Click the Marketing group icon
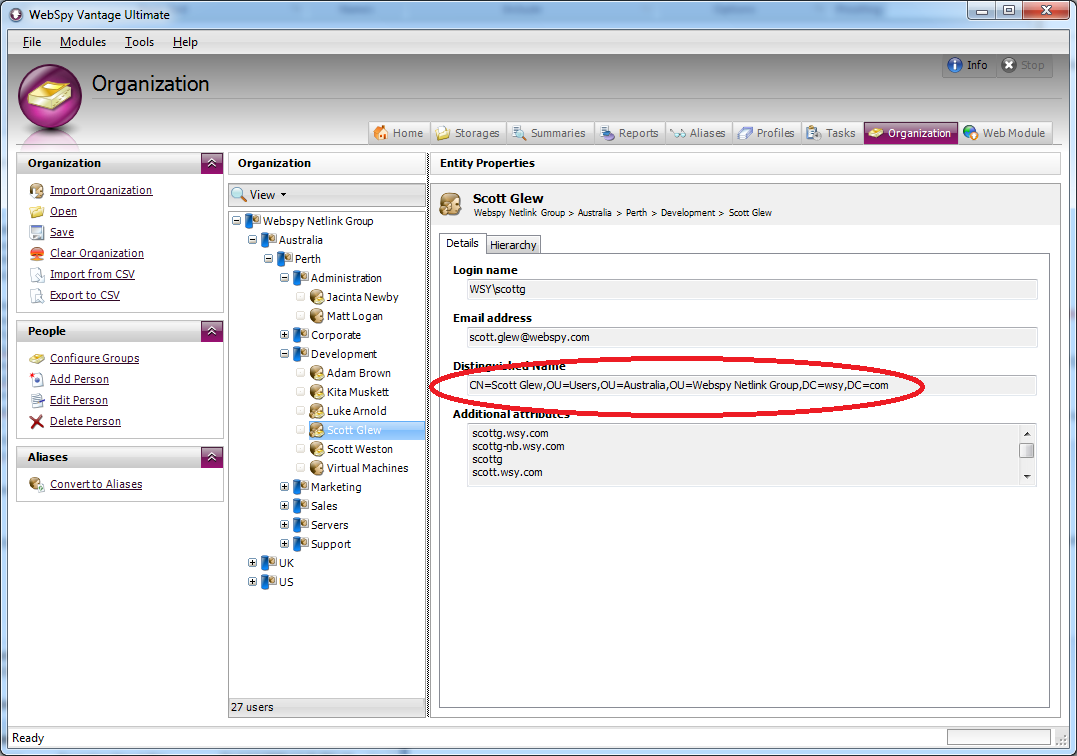Viewport: 1077px width, 756px height. click(301, 487)
